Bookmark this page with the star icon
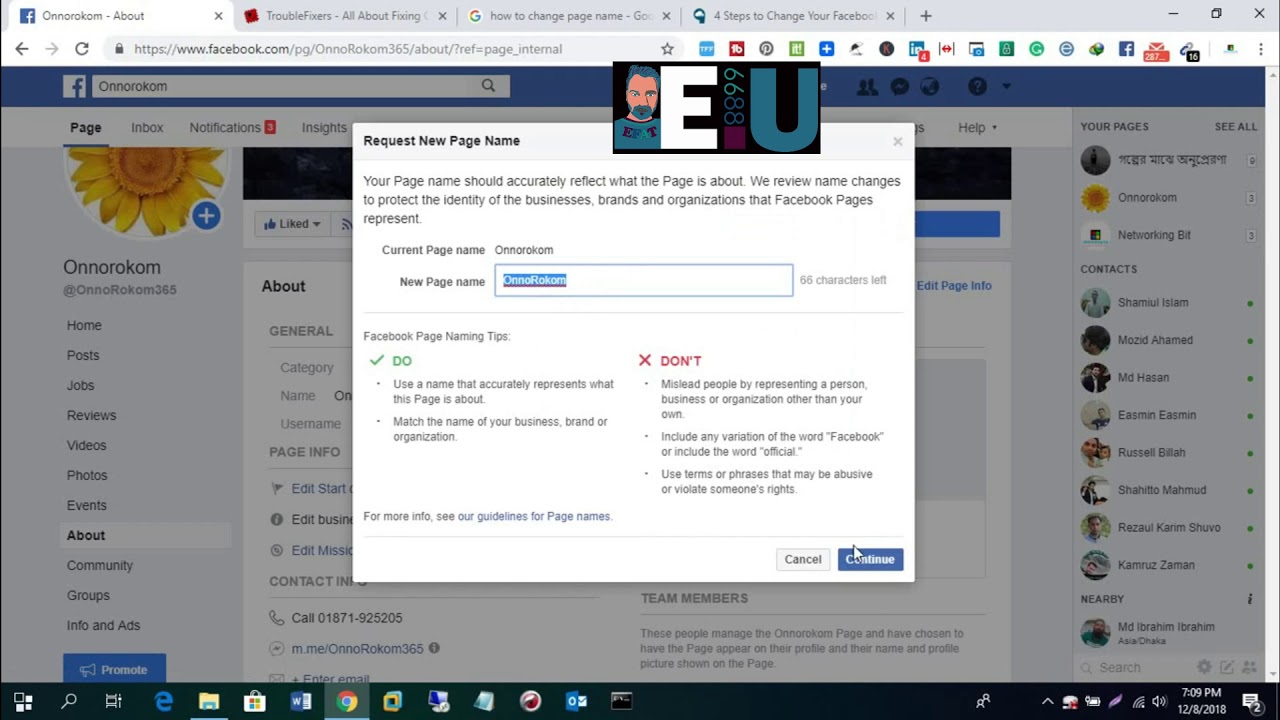Image resolution: width=1280 pixels, height=720 pixels. point(667,49)
